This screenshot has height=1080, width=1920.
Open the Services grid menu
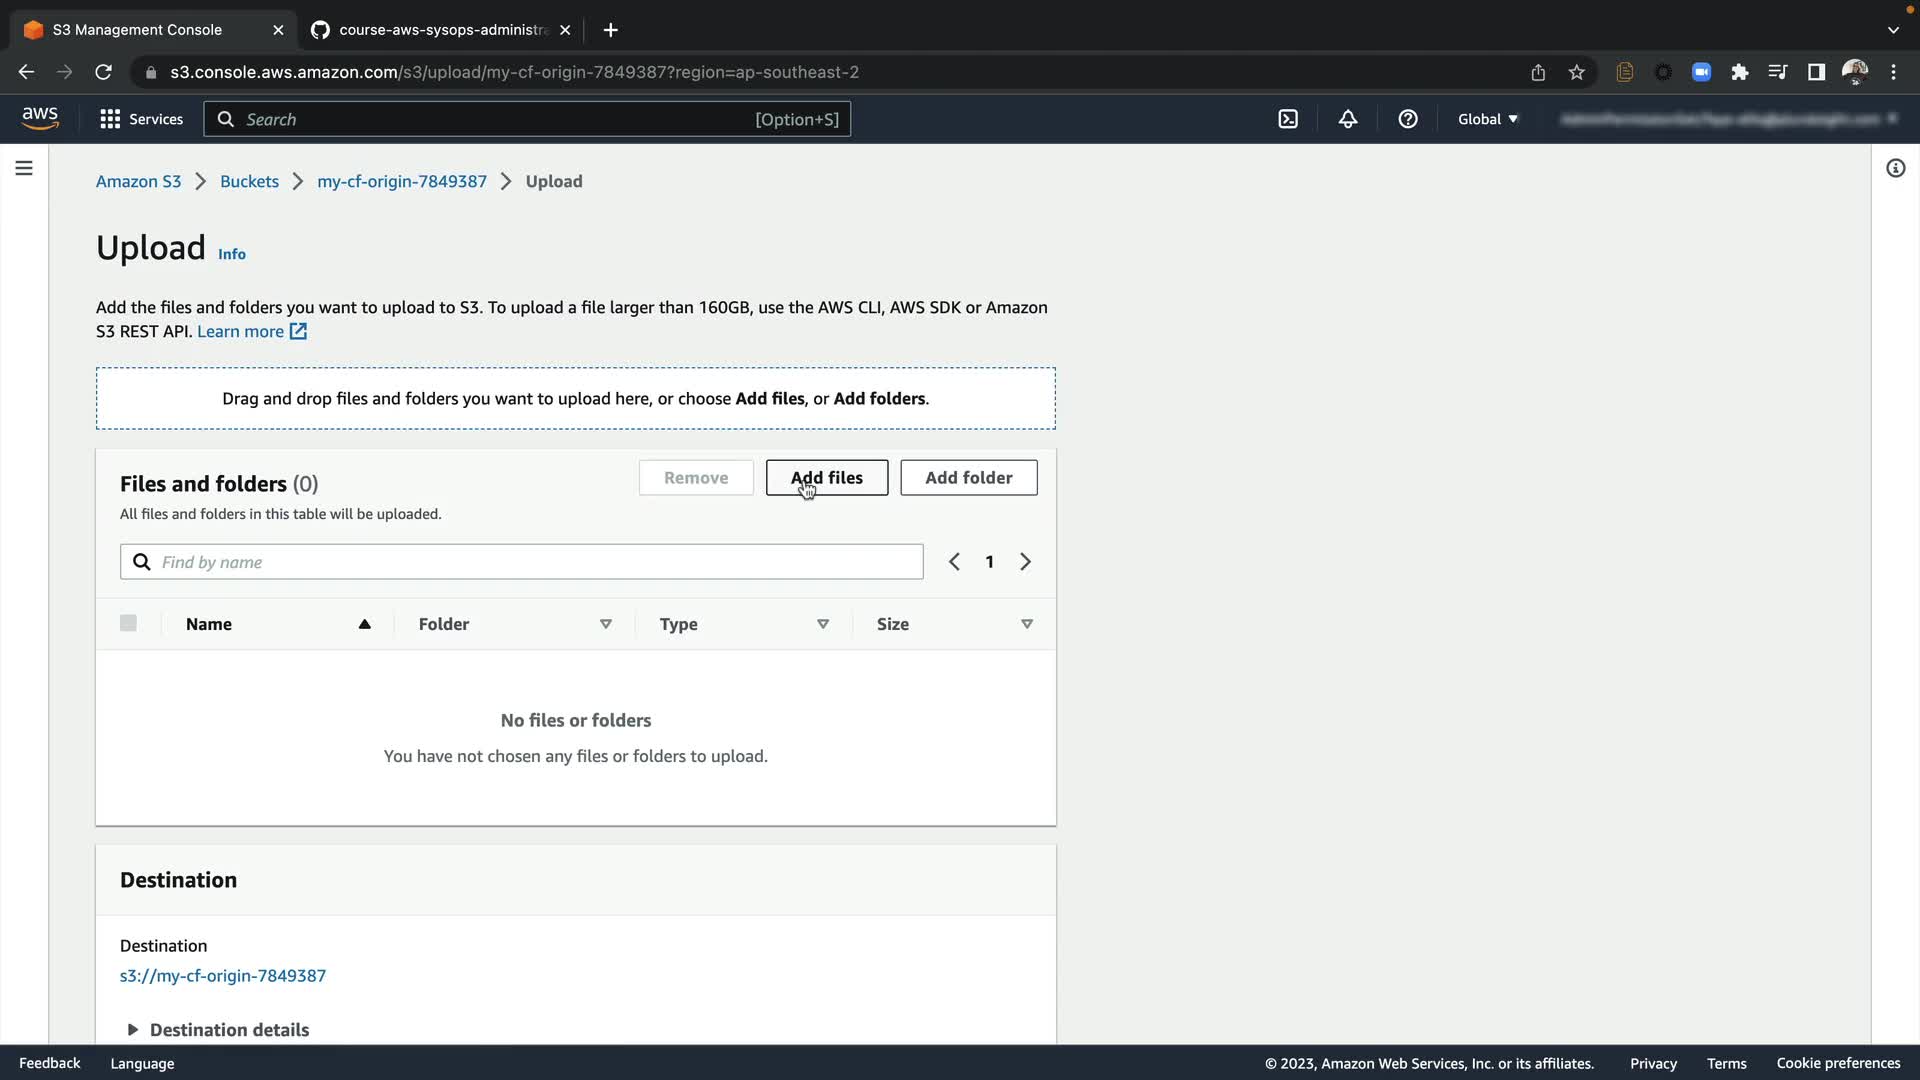[x=142, y=119]
